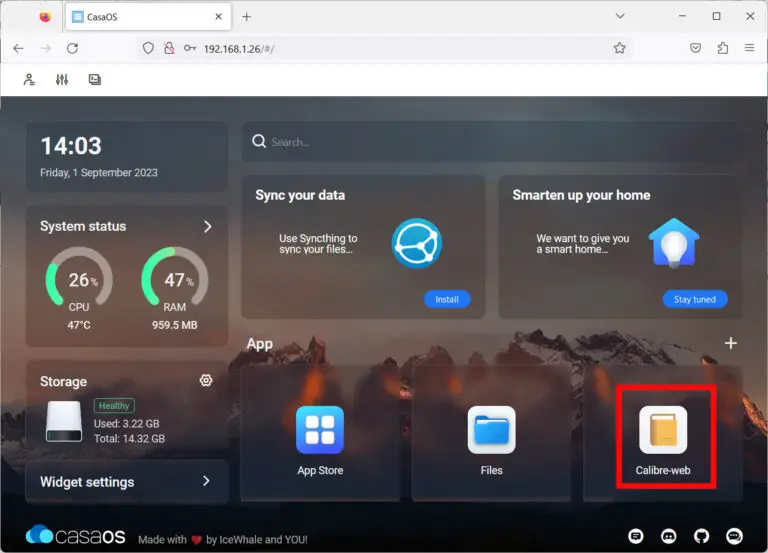The width and height of the screenshot is (768, 553).
Task: Click the Stay tuned button
Action: tap(695, 299)
